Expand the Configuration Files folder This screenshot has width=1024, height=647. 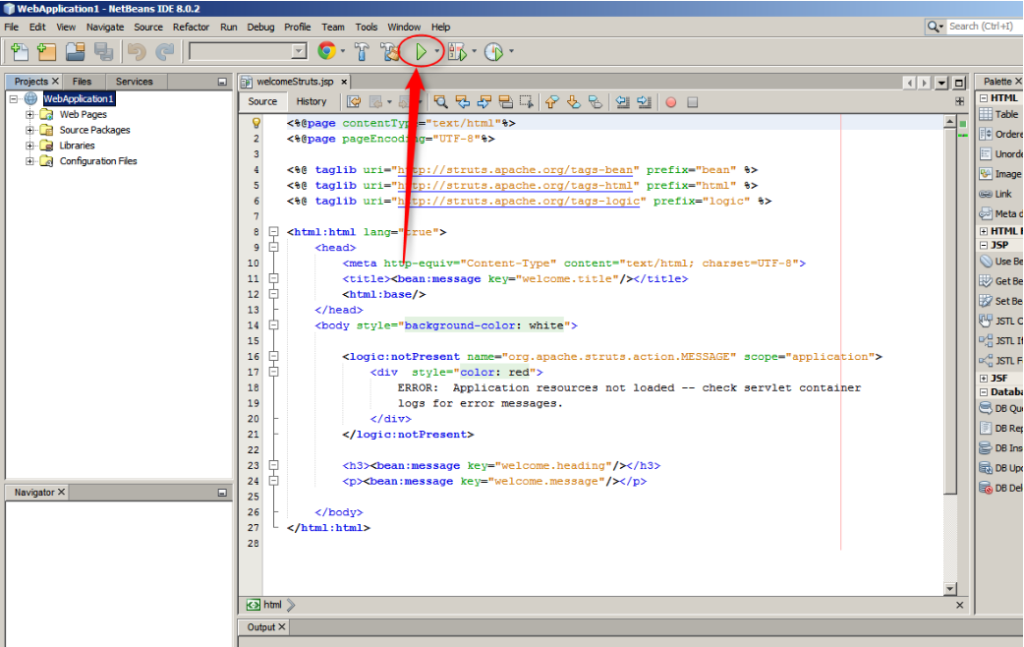pyautogui.click(x=29, y=161)
